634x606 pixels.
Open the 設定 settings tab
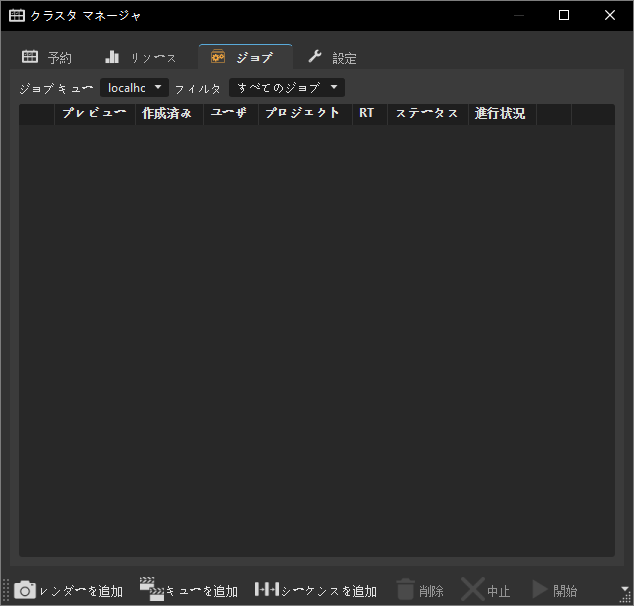click(x=332, y=57)
